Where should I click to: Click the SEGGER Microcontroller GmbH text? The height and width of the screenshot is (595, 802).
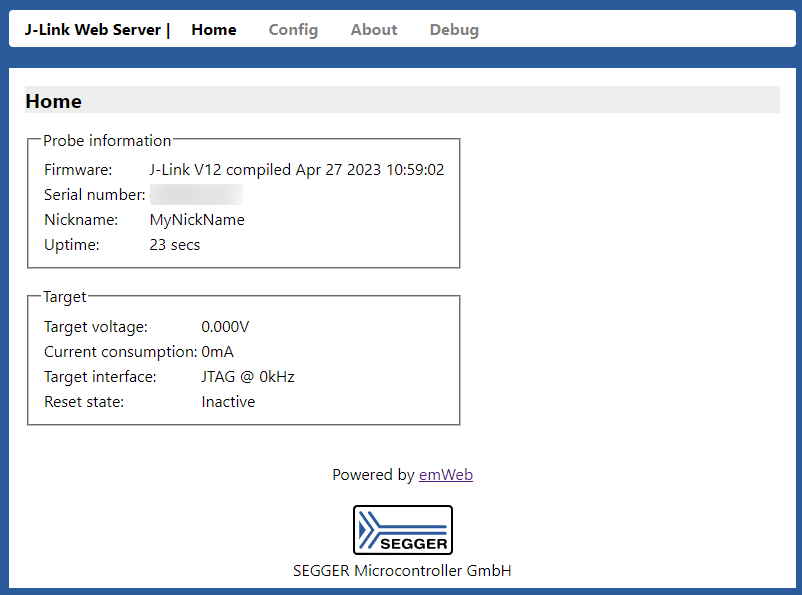click(402, 570)
